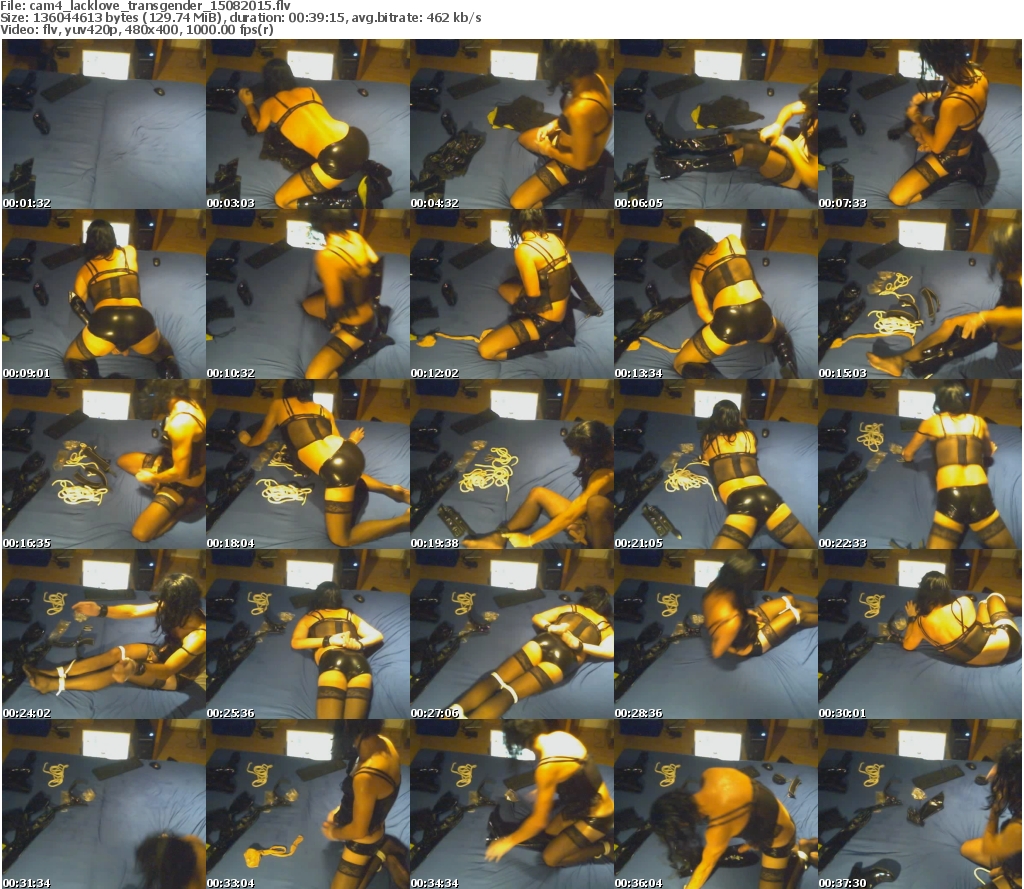Click the preview frame labeled 00:21:05
Screen dimensions: 1024x889
click(716, 464)
